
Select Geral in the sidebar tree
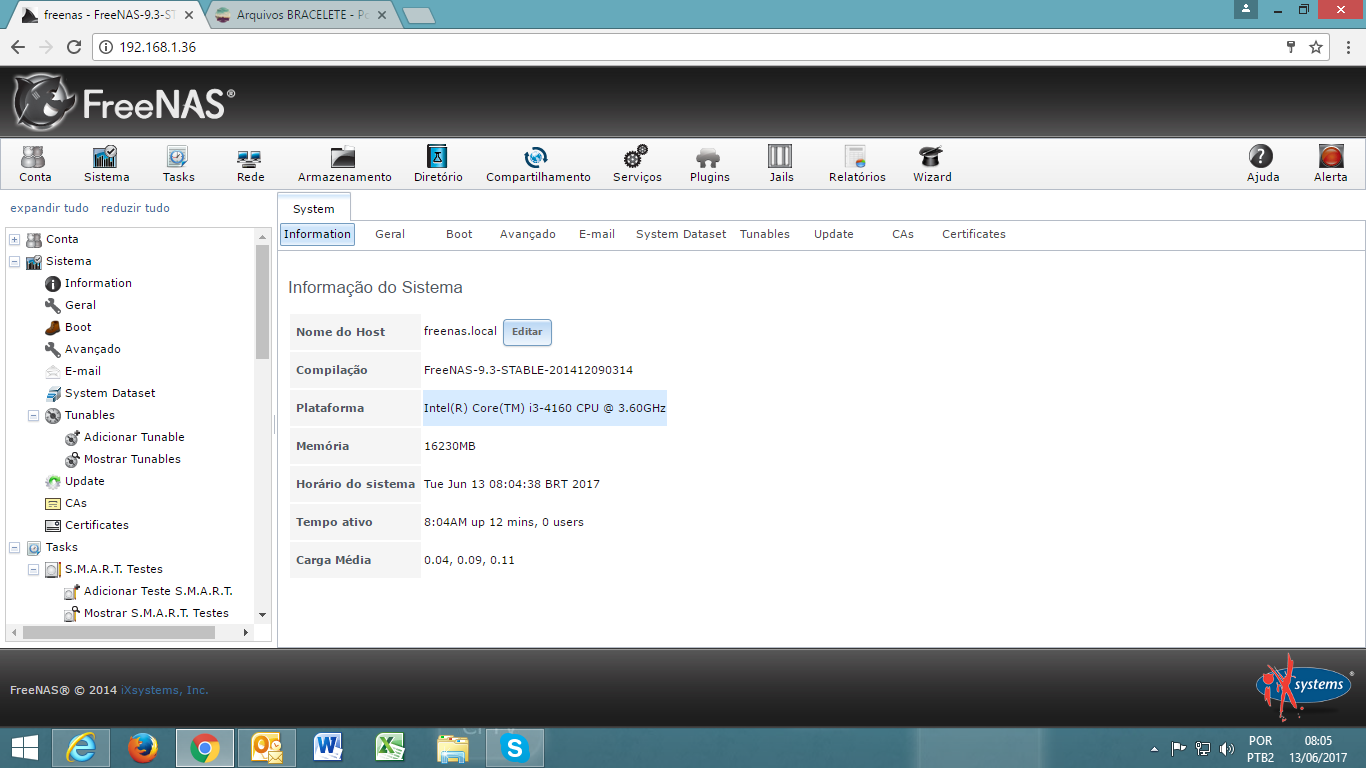click(x=80, y=306)
